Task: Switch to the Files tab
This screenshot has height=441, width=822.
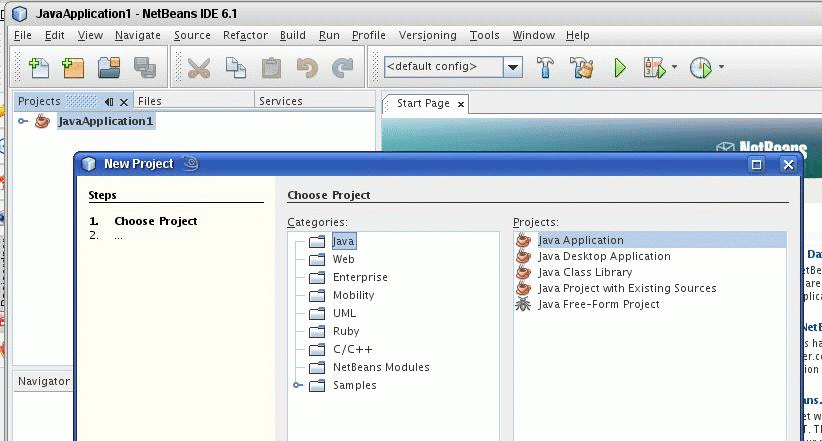Action: click(149, 101)
